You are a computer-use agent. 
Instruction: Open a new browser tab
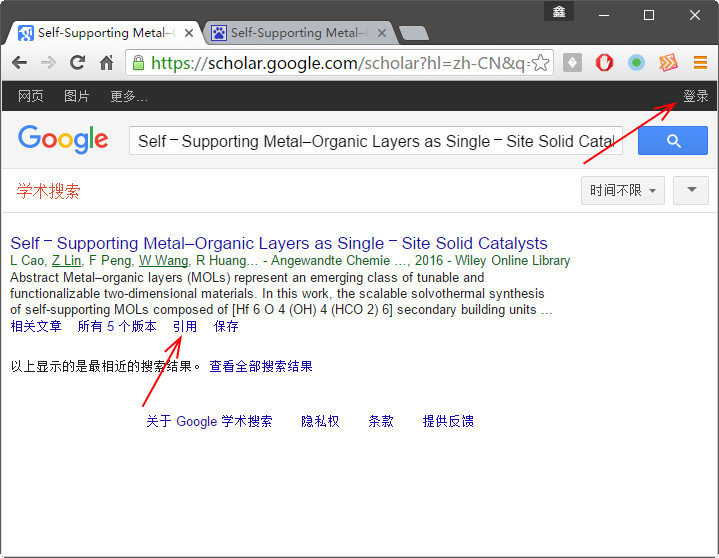[x=414, y=33]
